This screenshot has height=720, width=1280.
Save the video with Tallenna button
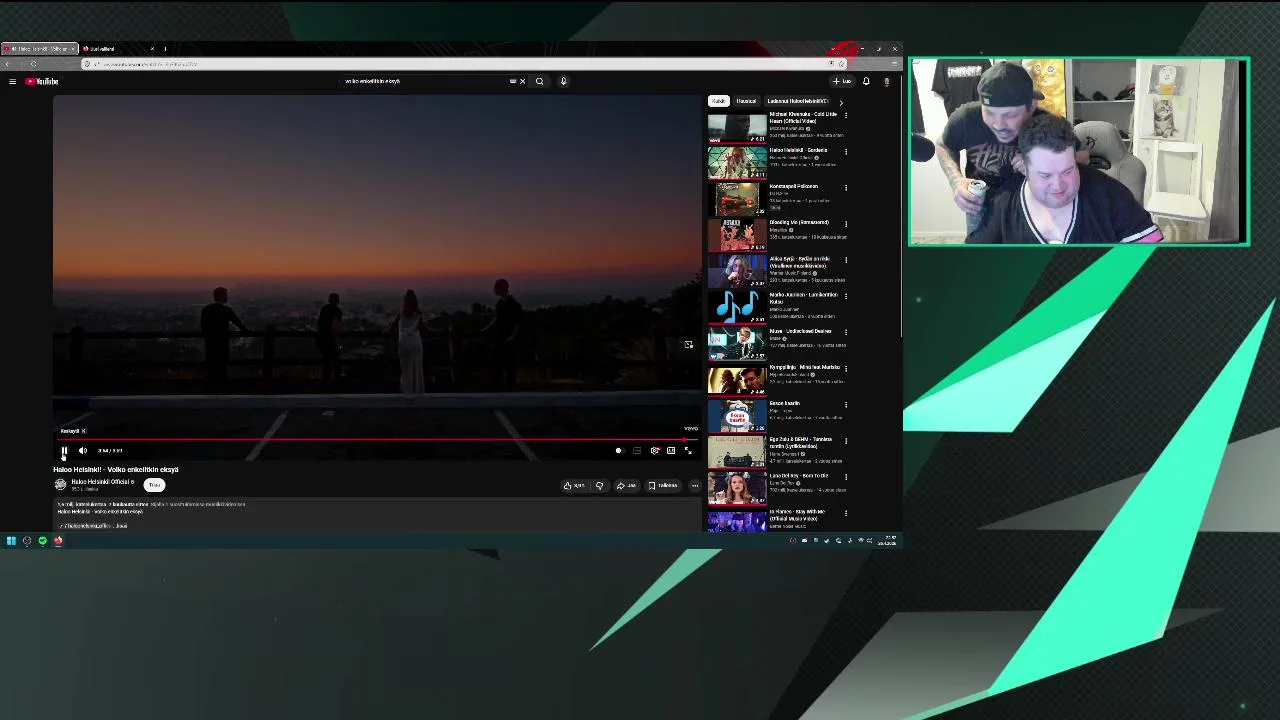pyautogui.click(x=663, y=486)
